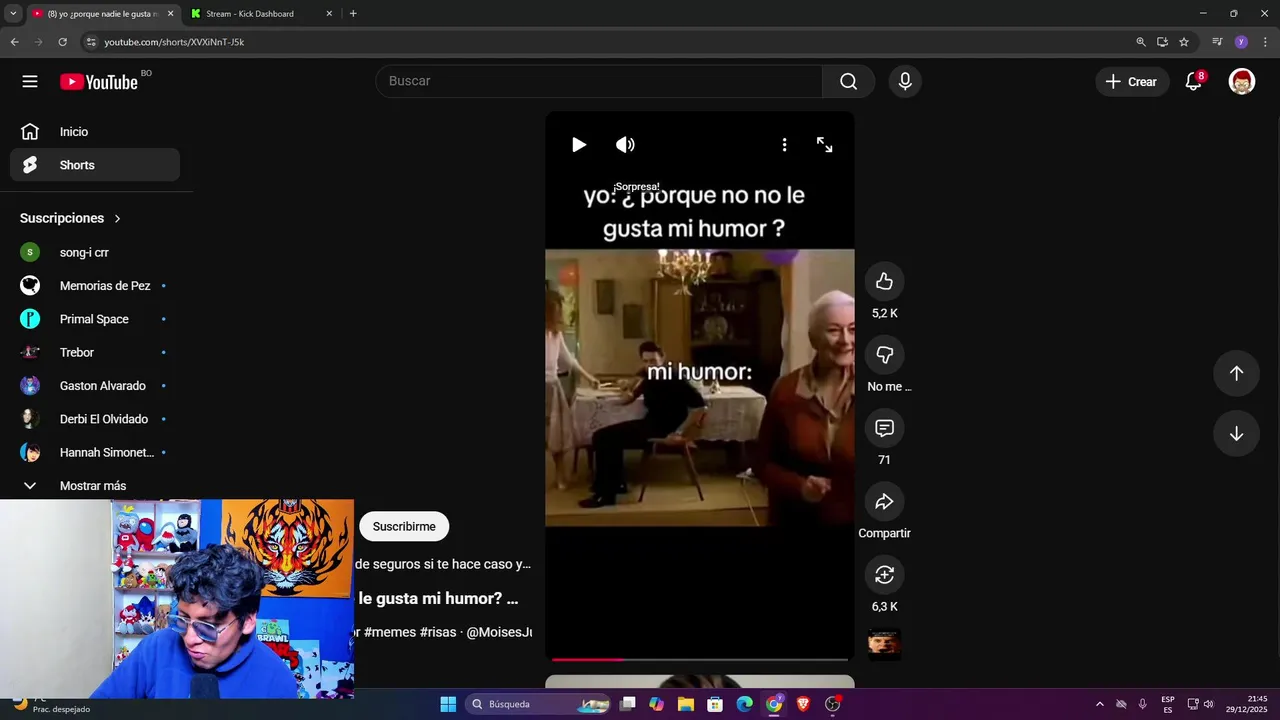Click the YouTube logo to go home
The image size is (1280, 720).
point(99,82)
